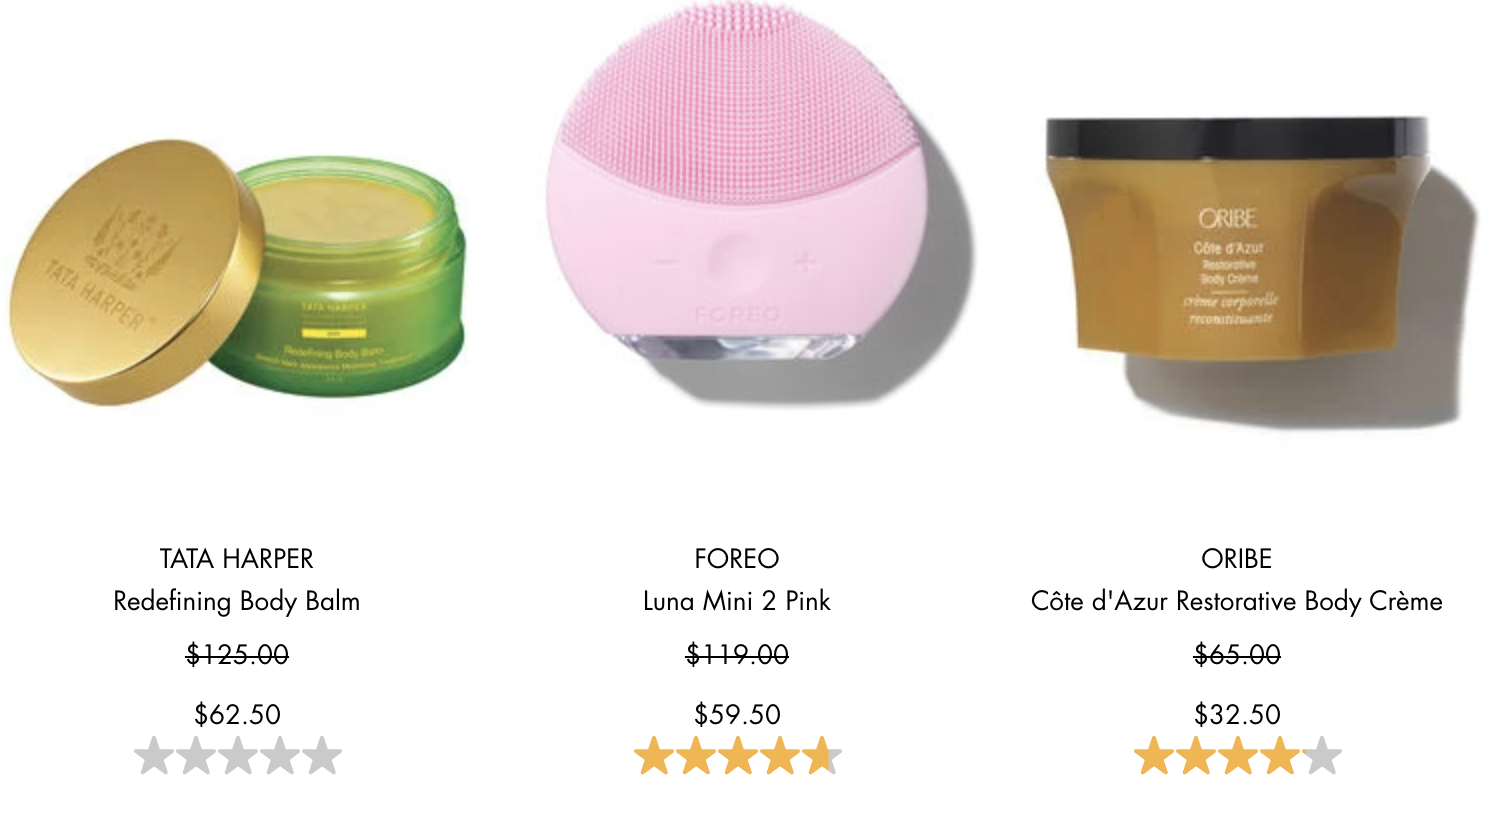
Task: Open the Luna Mini 2 Pink link
Action: 737,601
